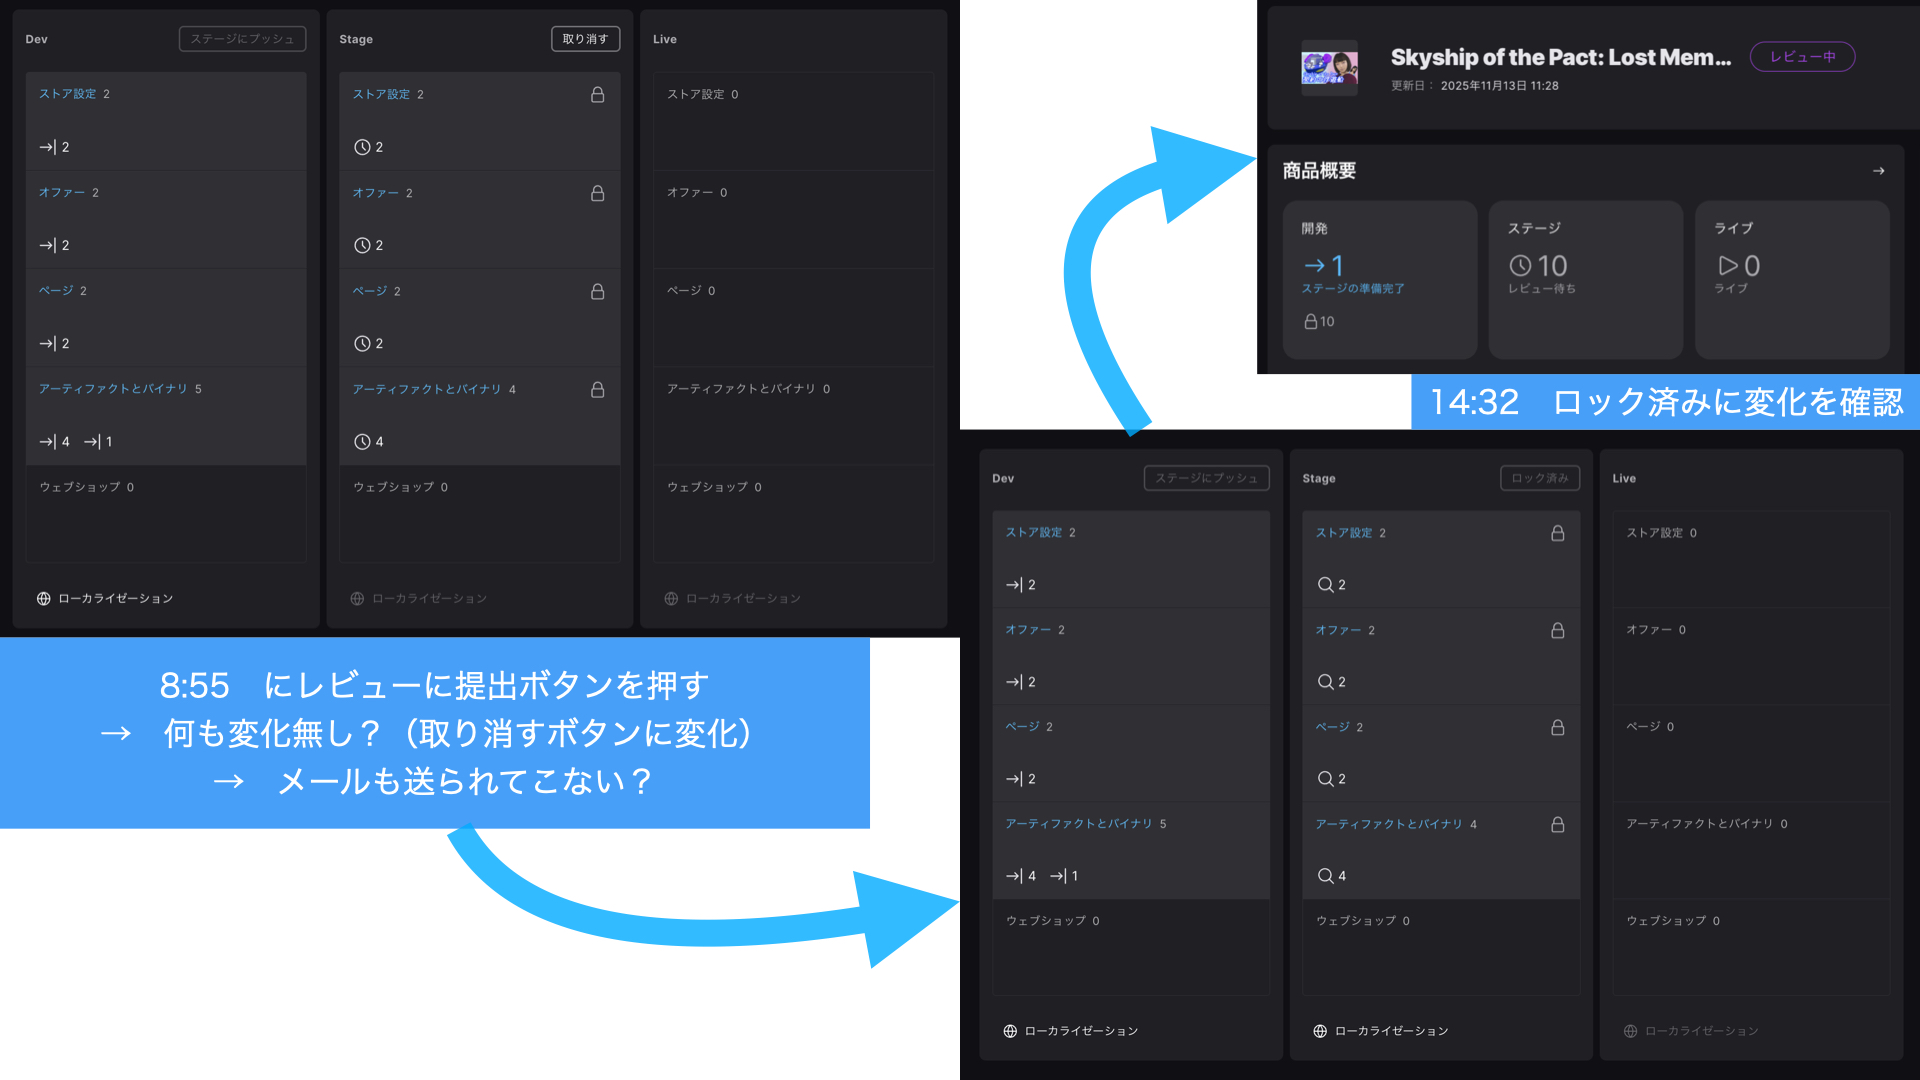Select the ステージ overview card
1920x1080 pixels.
click(x=1585, y=279)
